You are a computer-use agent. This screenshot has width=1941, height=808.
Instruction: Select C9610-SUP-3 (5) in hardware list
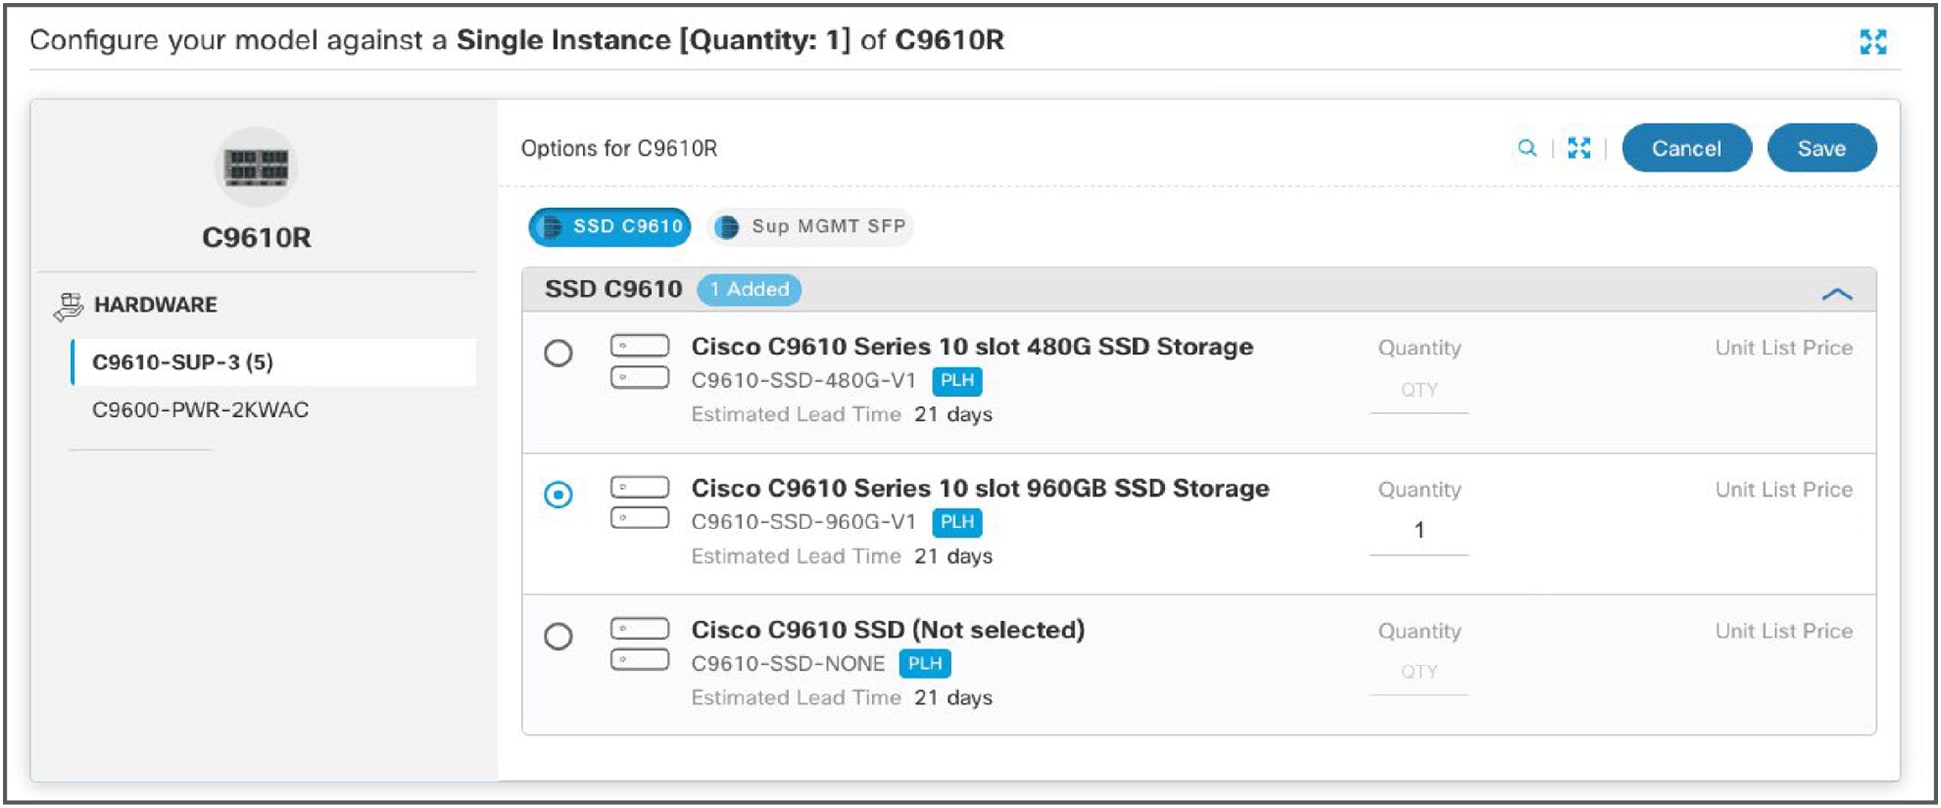(273, 362)
